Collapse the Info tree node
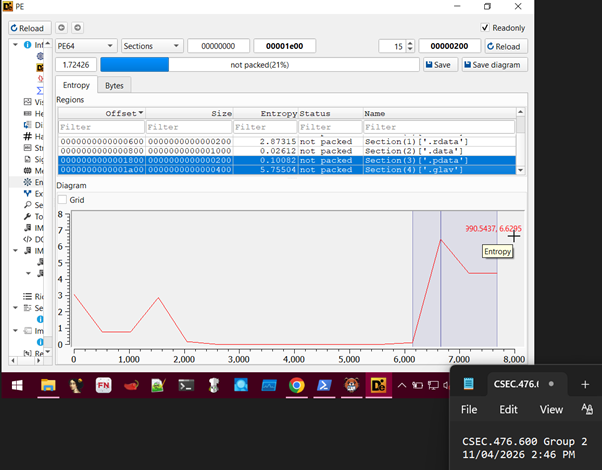The width and height of the screenshot is (602, 470). 15,45
